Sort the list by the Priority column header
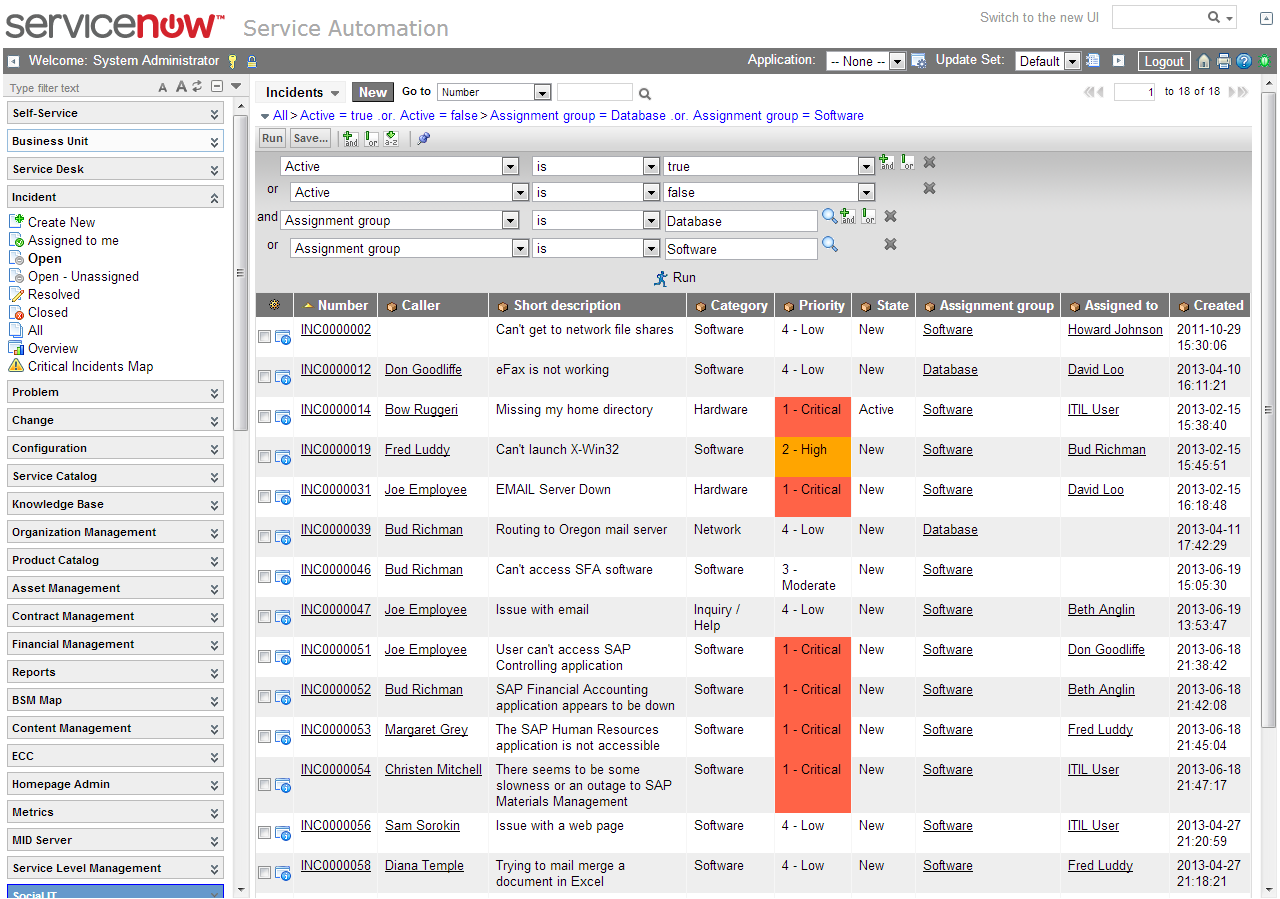 (x=821, y=305)
